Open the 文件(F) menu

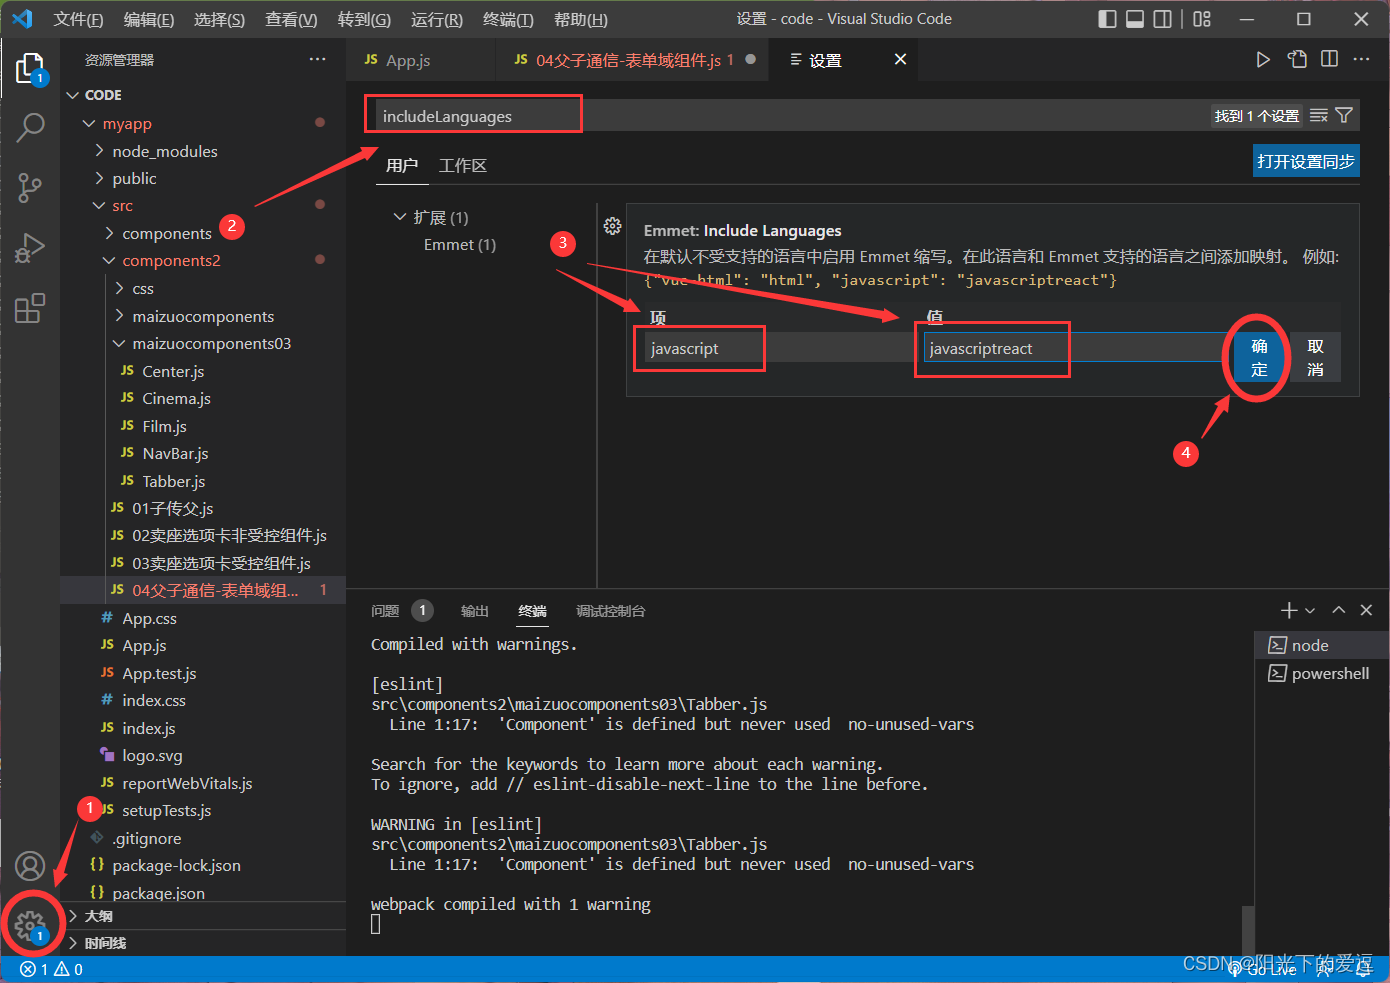[78, 19]
